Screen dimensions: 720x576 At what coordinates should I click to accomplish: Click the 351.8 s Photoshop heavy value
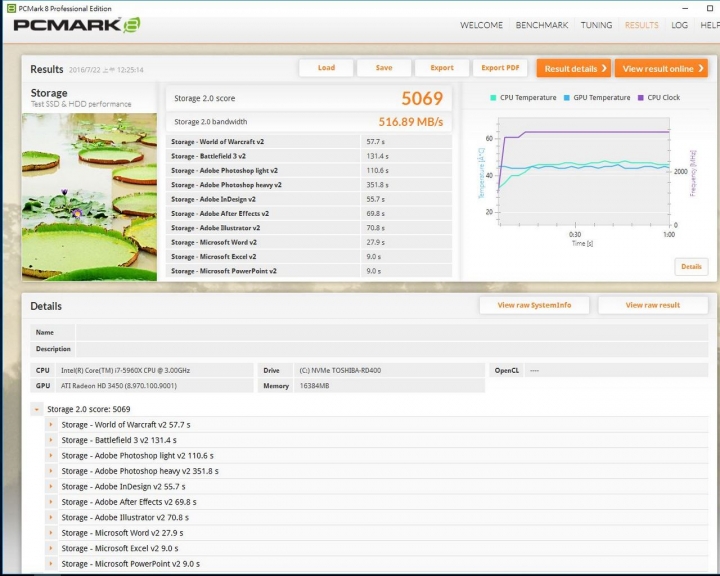[x=377, y=185]
